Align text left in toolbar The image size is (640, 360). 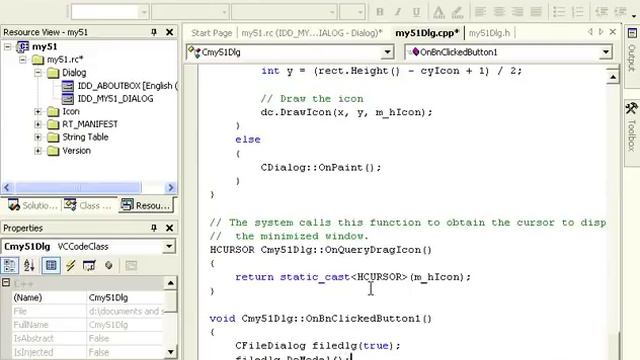[x=480, y=12]
